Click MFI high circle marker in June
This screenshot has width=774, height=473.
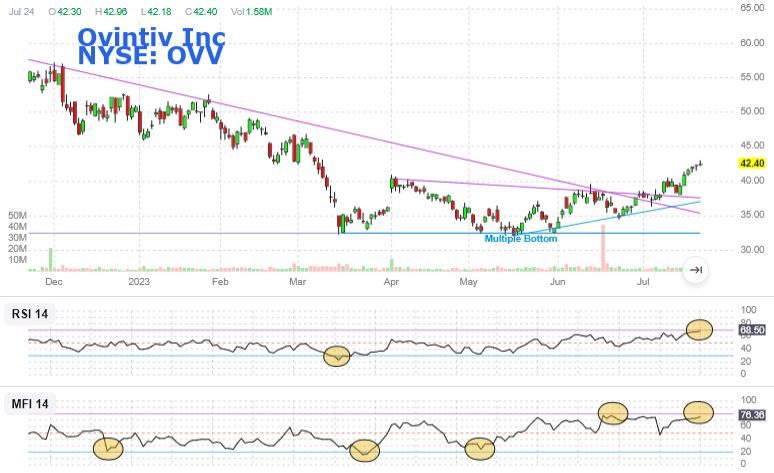click(612, 412)
